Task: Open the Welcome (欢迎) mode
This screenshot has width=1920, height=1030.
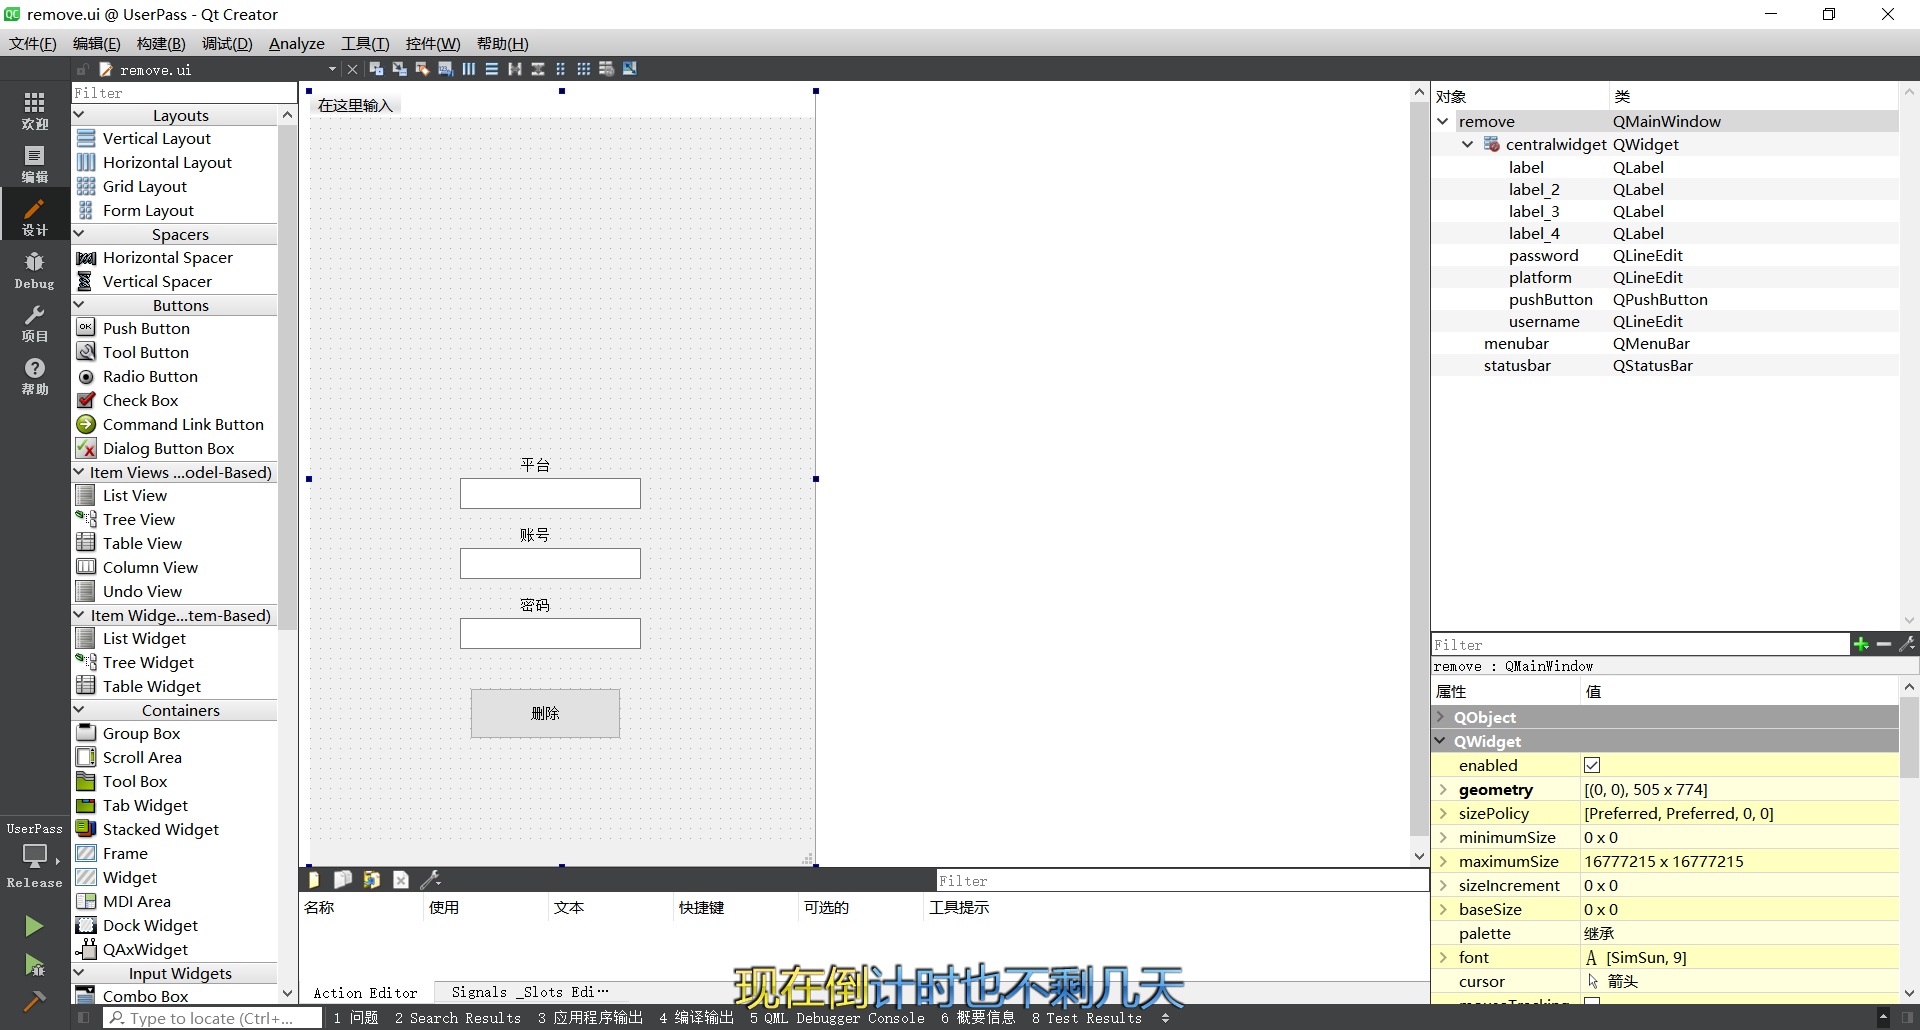Action: coord(34,110)
